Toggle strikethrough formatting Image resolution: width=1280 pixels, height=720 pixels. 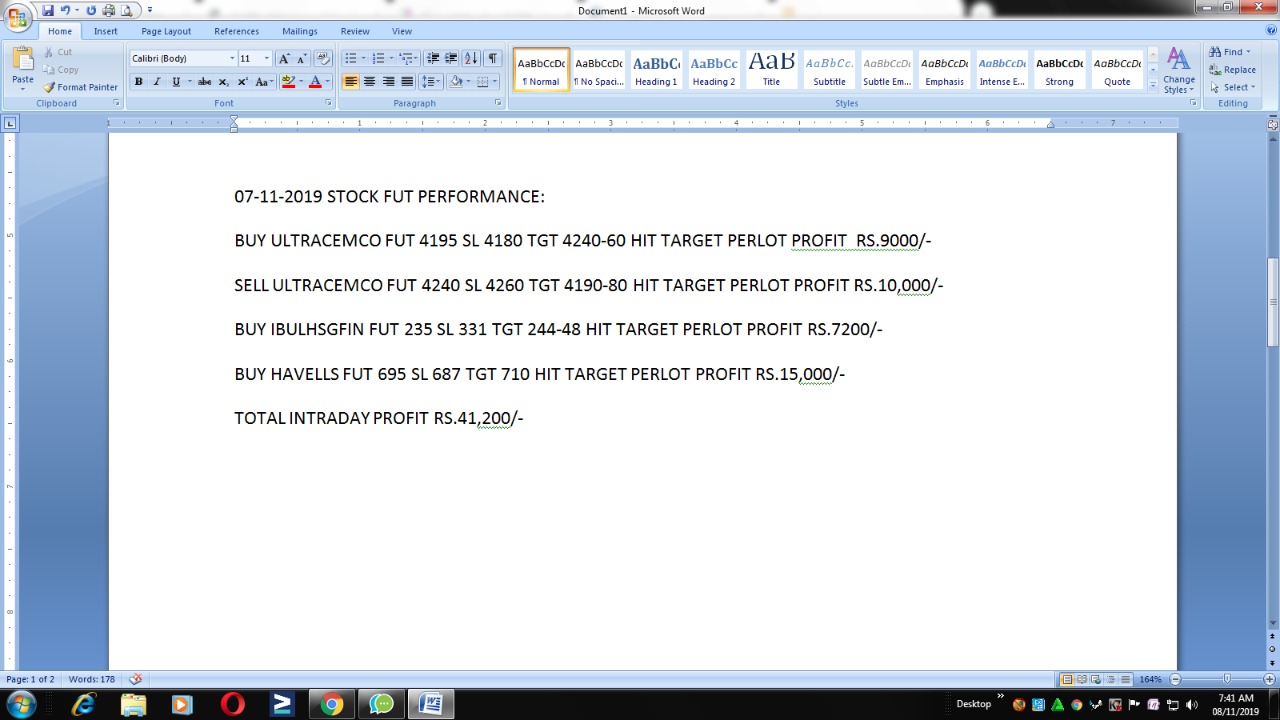204,82
